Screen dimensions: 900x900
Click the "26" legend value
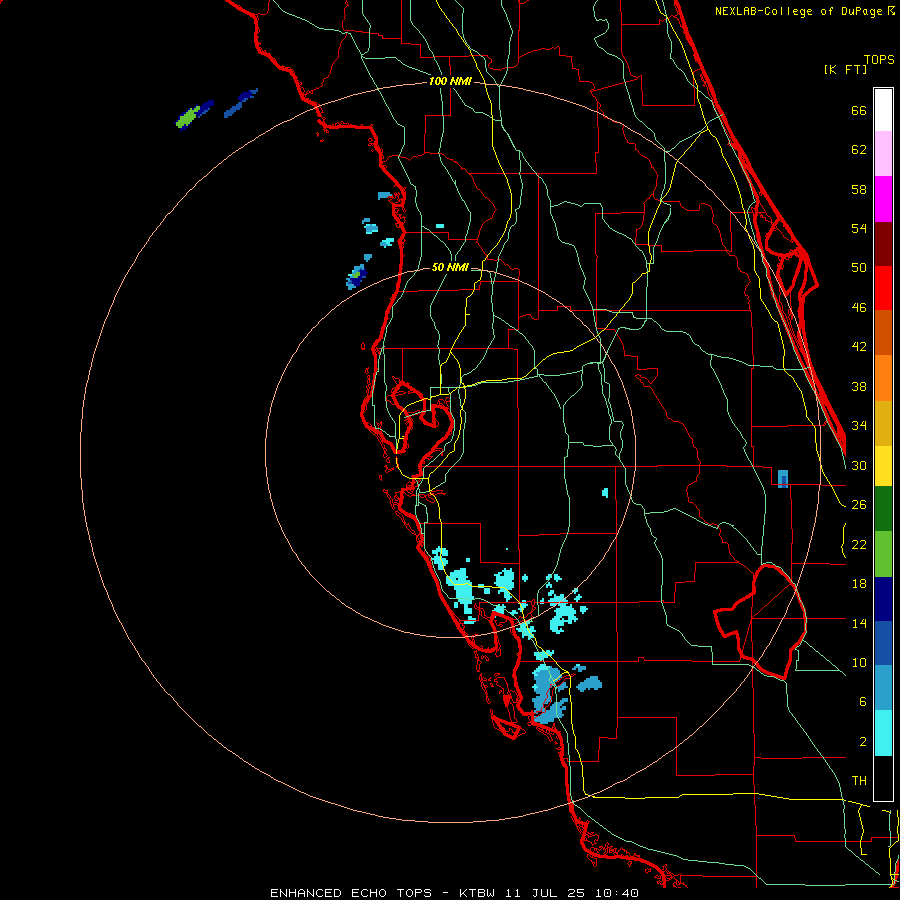click(859, 505)
